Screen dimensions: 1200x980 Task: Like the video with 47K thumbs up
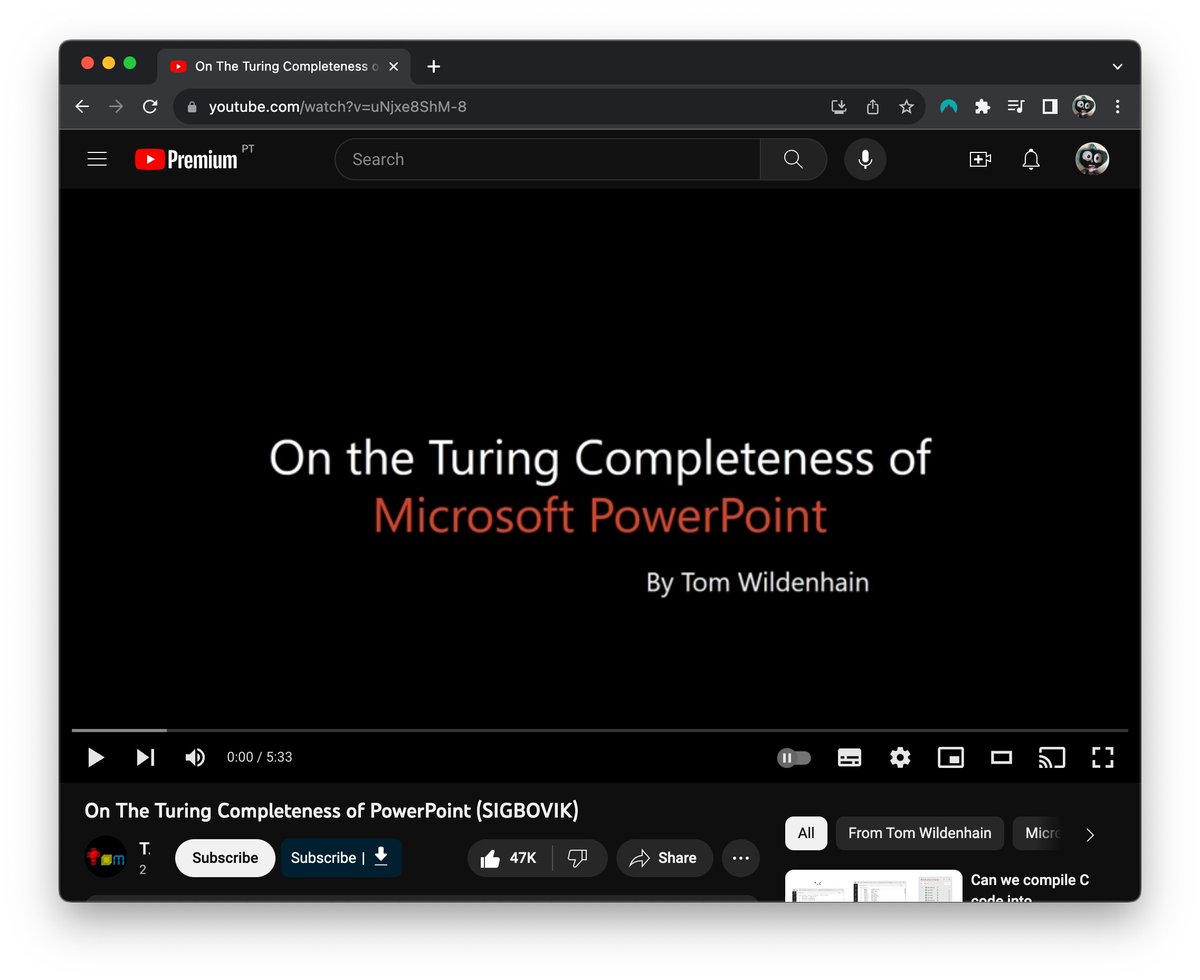coord(509,858)
